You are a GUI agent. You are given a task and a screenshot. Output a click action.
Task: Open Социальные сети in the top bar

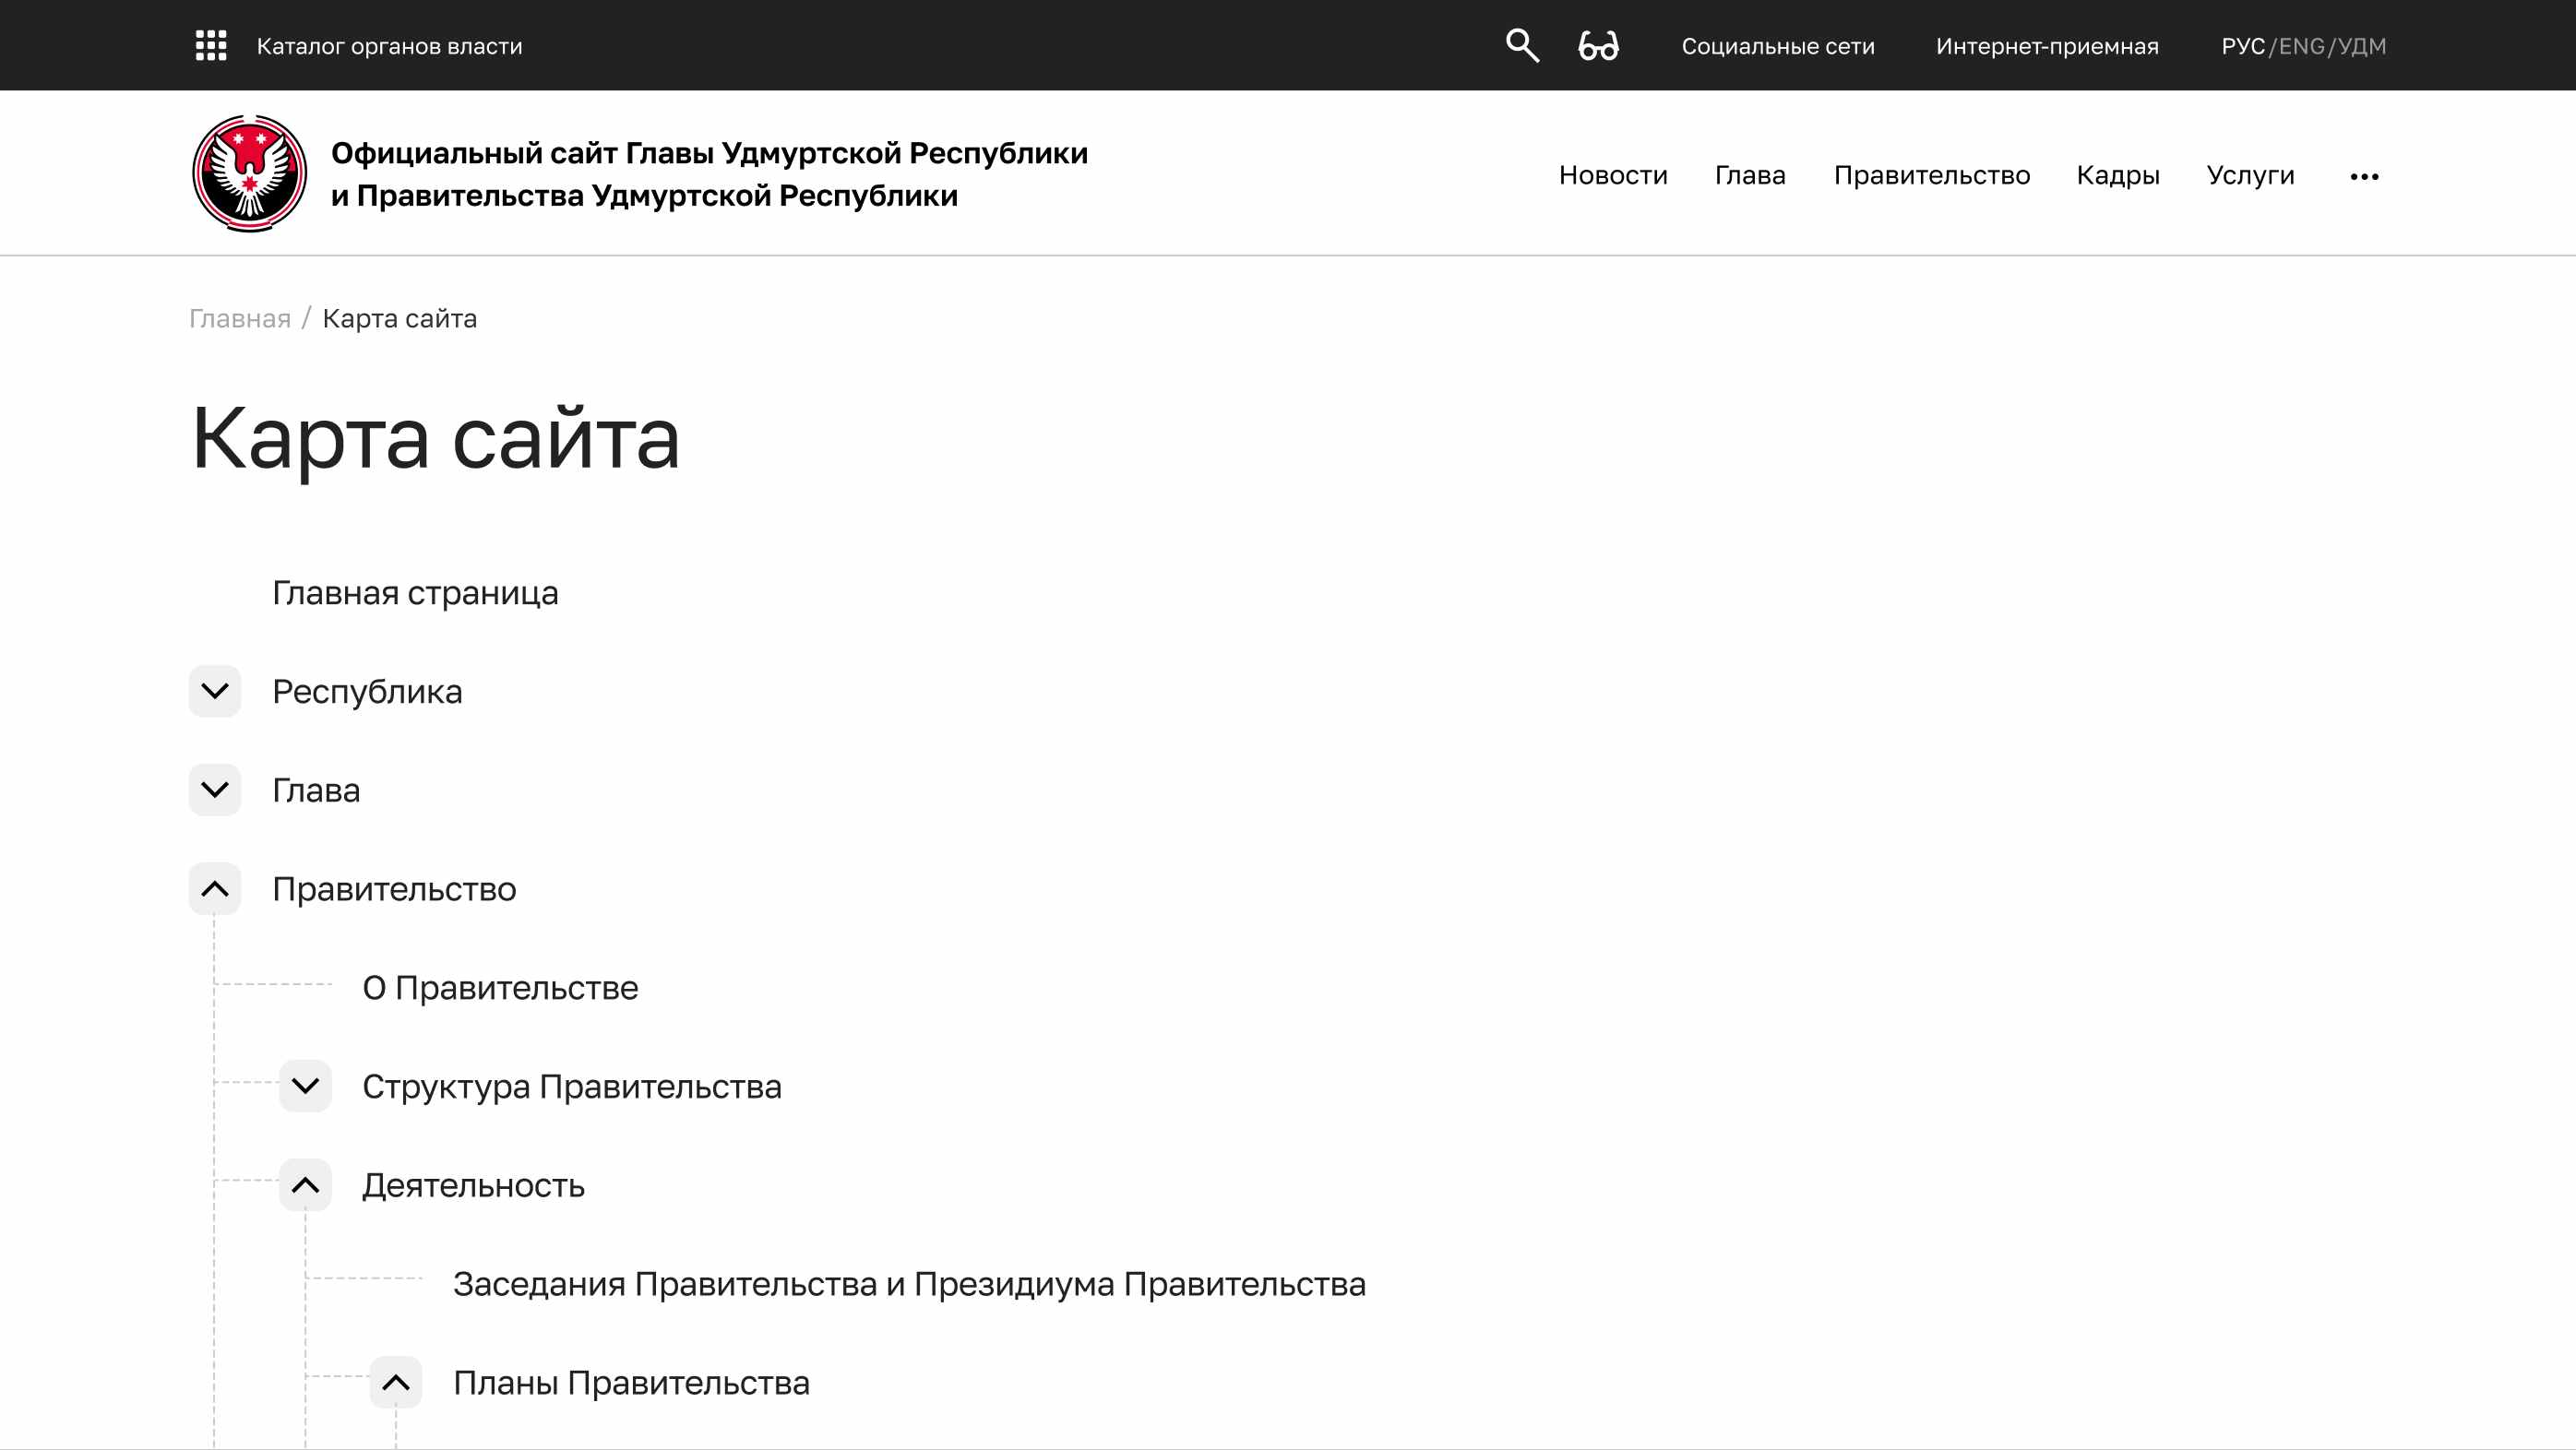click(x=1777, y=46)
